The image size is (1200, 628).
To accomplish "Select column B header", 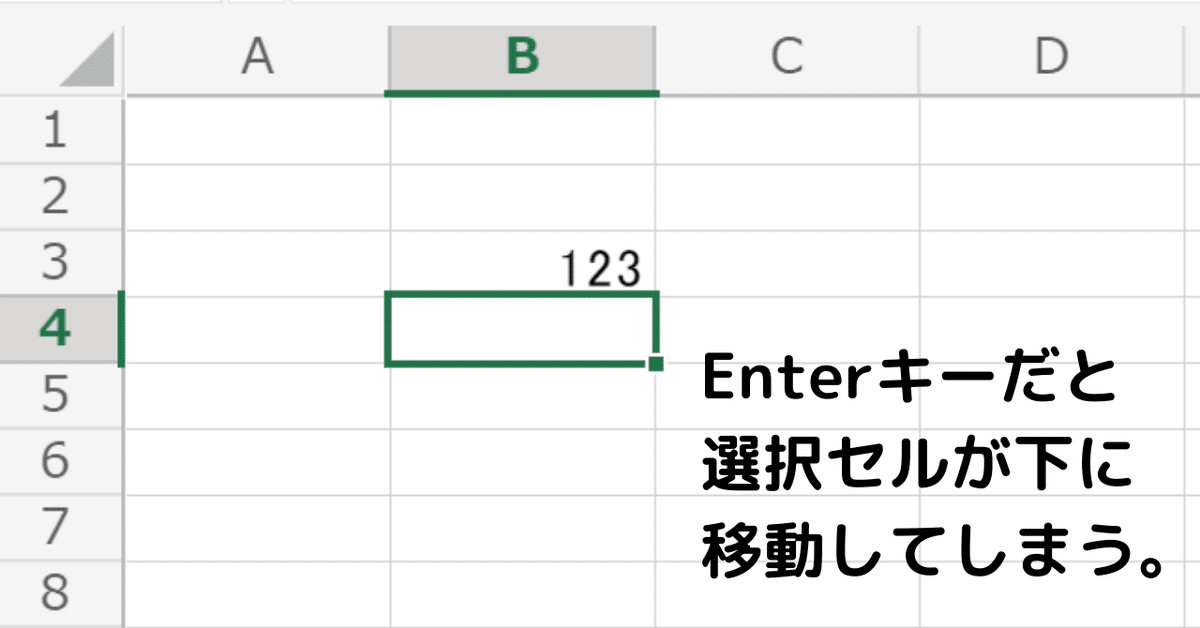I will 522,58.
